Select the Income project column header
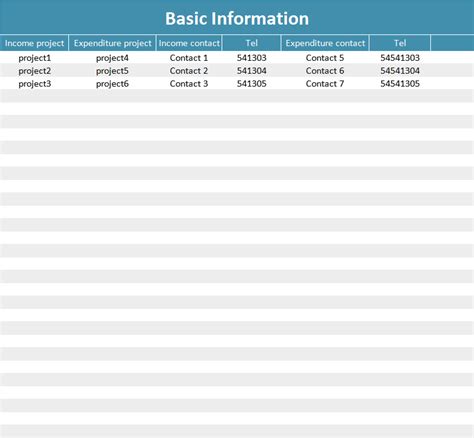The image size is (474, 438). click(x=34, y=43)
